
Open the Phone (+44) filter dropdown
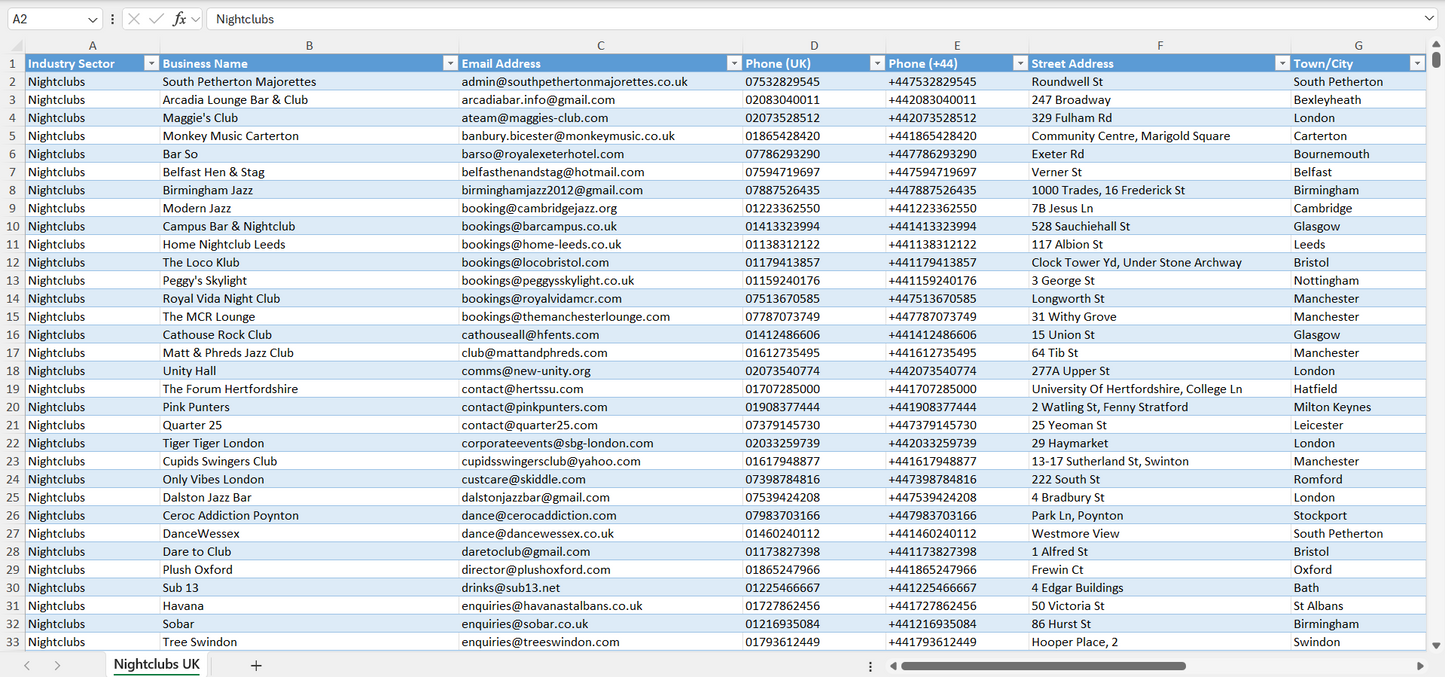(1020, 63)
